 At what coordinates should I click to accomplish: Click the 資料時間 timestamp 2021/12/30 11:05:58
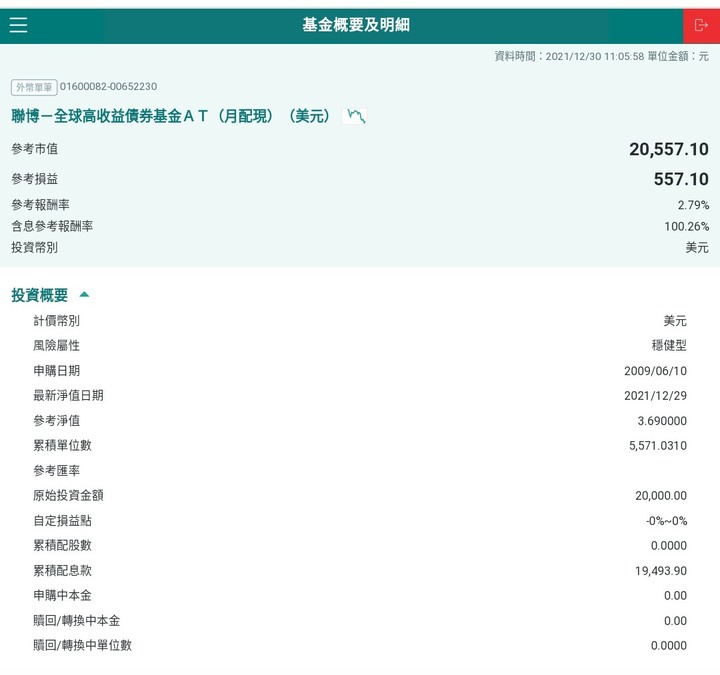595,56
